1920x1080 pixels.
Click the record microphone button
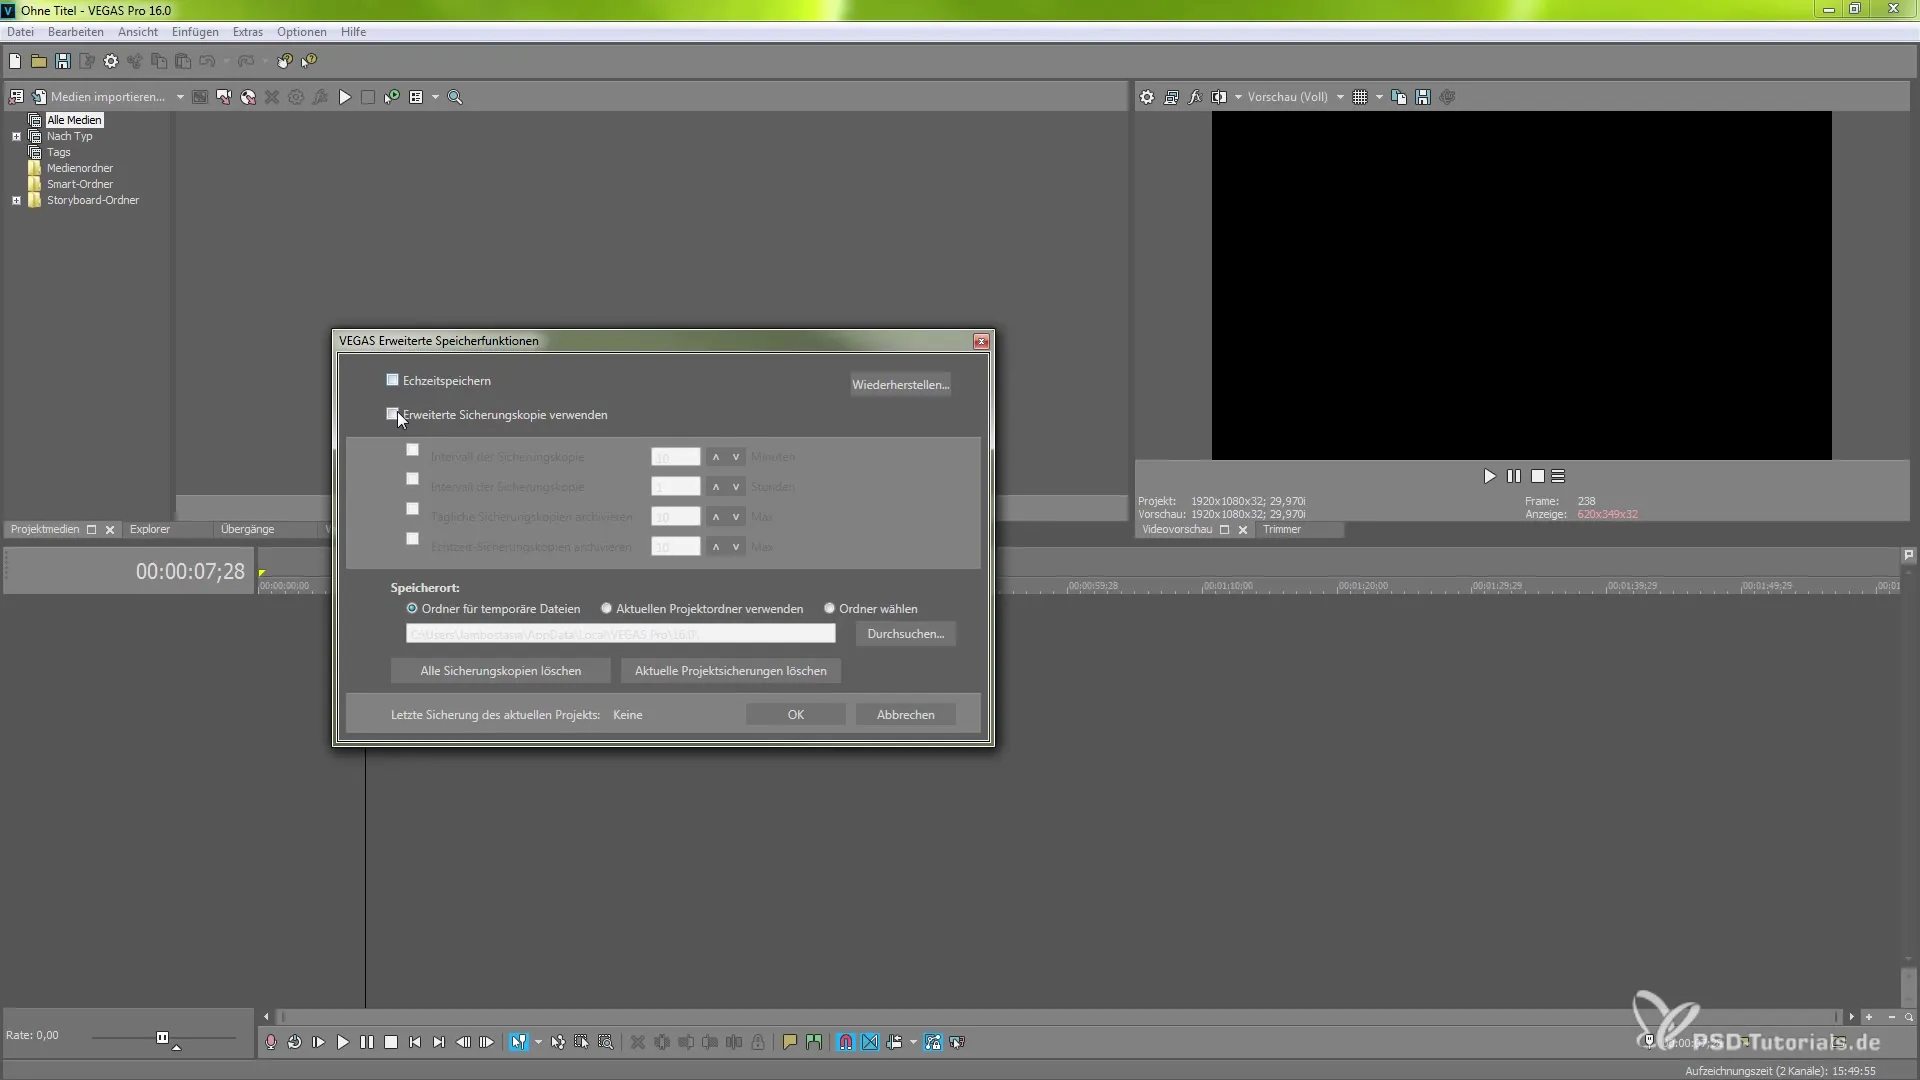coord(271,1042)
